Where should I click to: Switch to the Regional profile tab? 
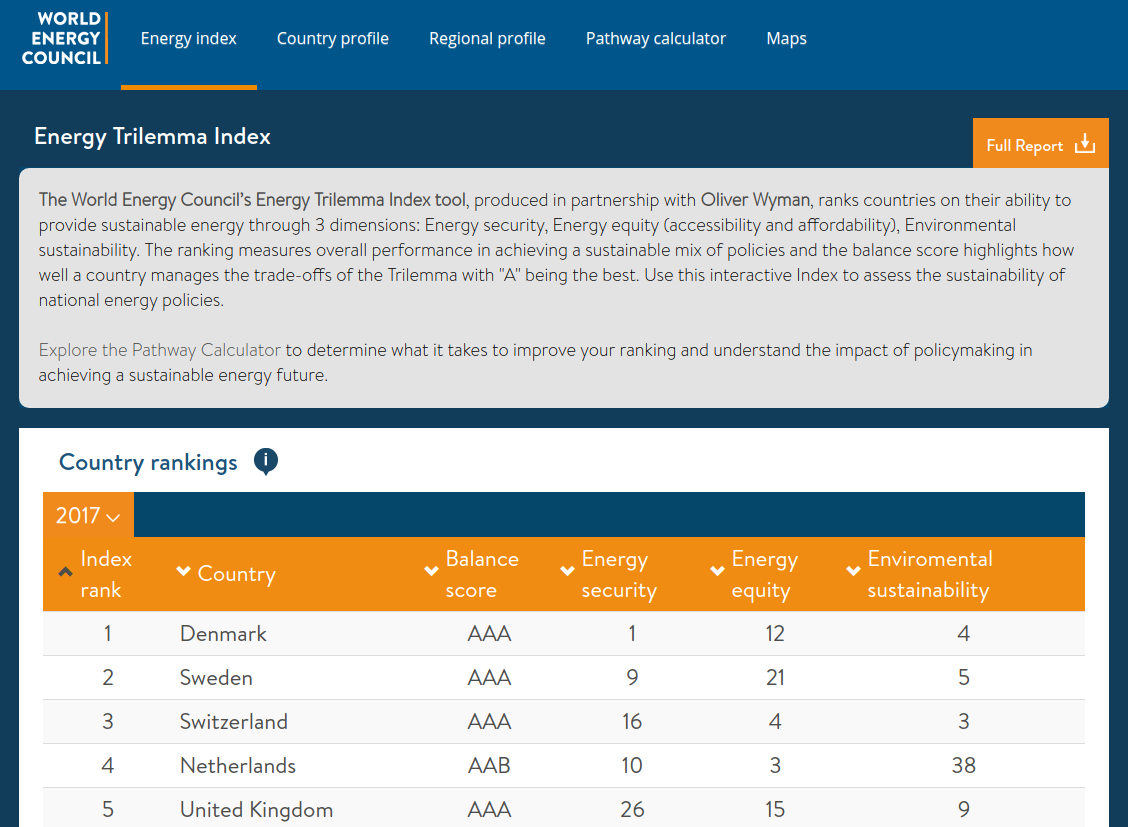487,39
